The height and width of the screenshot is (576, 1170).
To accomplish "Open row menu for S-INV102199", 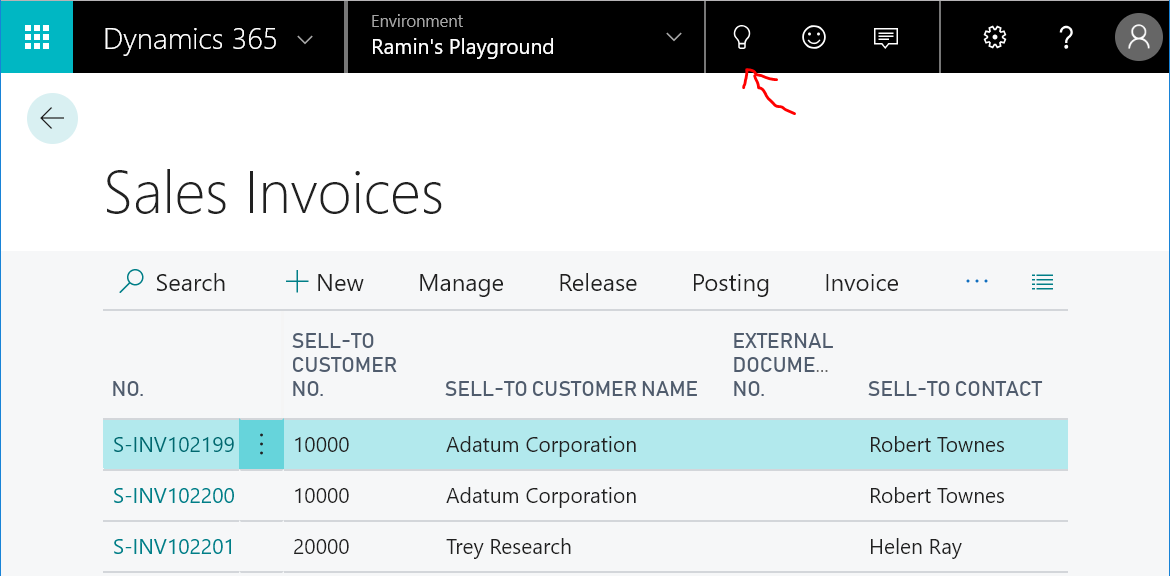I will pos(261,445).
